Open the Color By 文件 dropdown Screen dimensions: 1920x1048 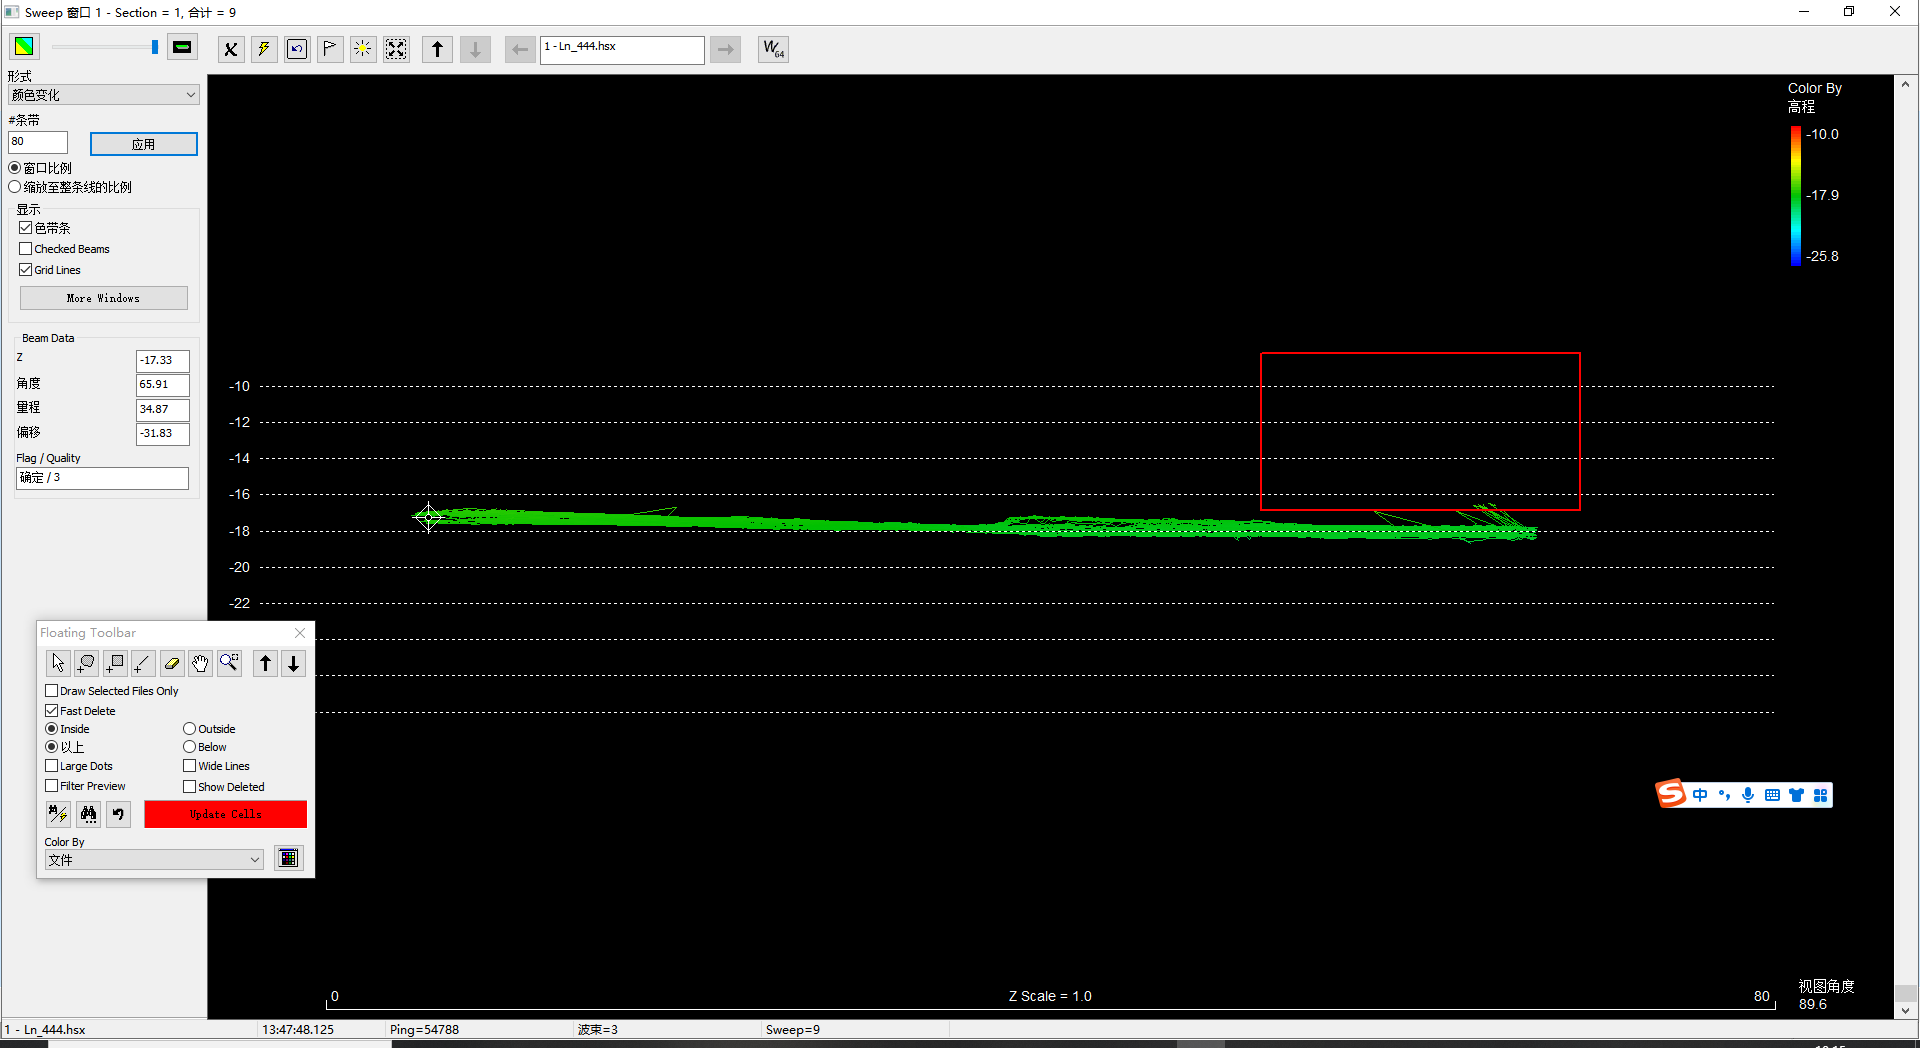pyautogui.click(x=154, y=860)
